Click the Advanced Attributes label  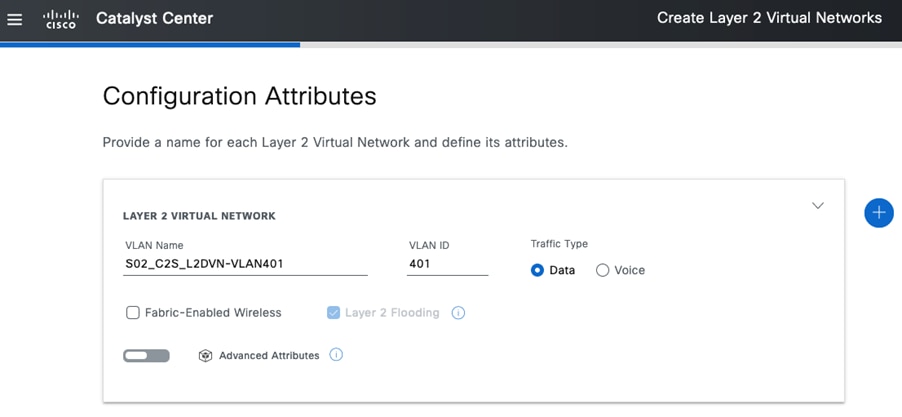point(269,356)
